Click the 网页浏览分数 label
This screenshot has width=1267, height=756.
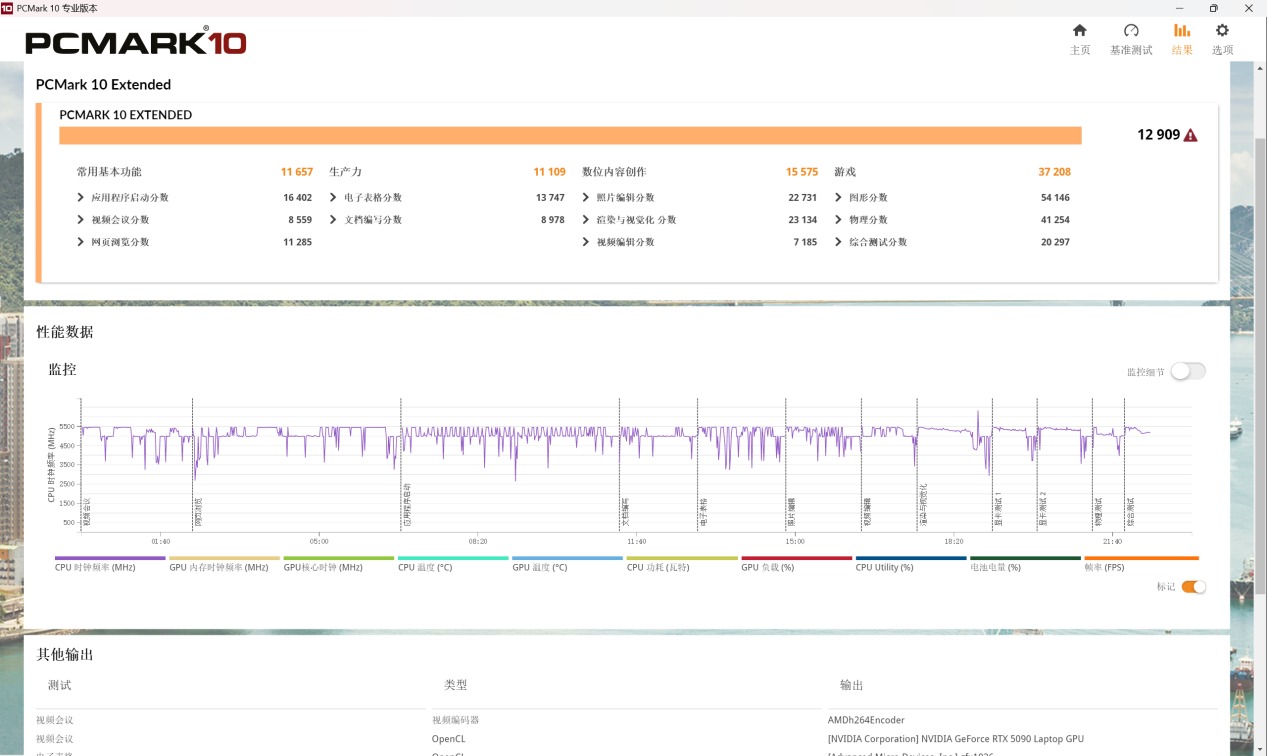click(120, 242)
